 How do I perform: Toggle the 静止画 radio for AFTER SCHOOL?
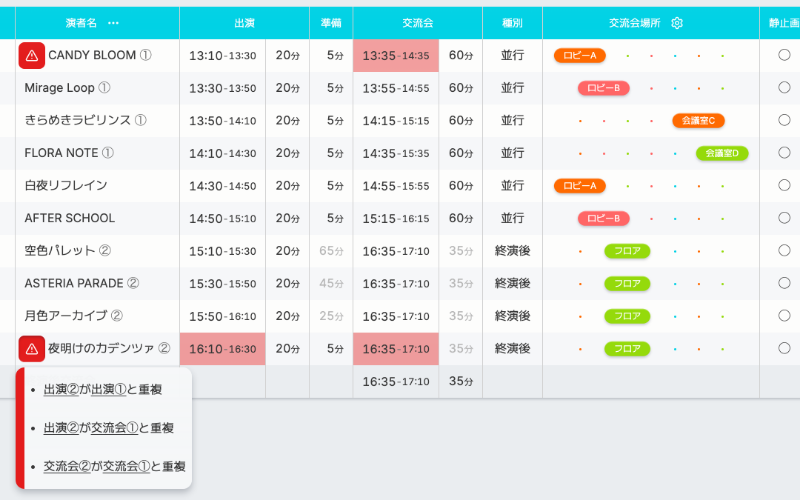[x=784, y=218]
